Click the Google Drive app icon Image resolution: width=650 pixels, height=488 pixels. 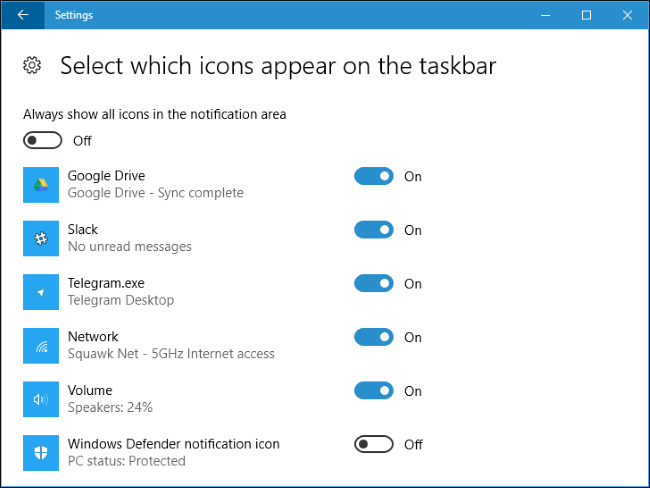tap(41, 184)
